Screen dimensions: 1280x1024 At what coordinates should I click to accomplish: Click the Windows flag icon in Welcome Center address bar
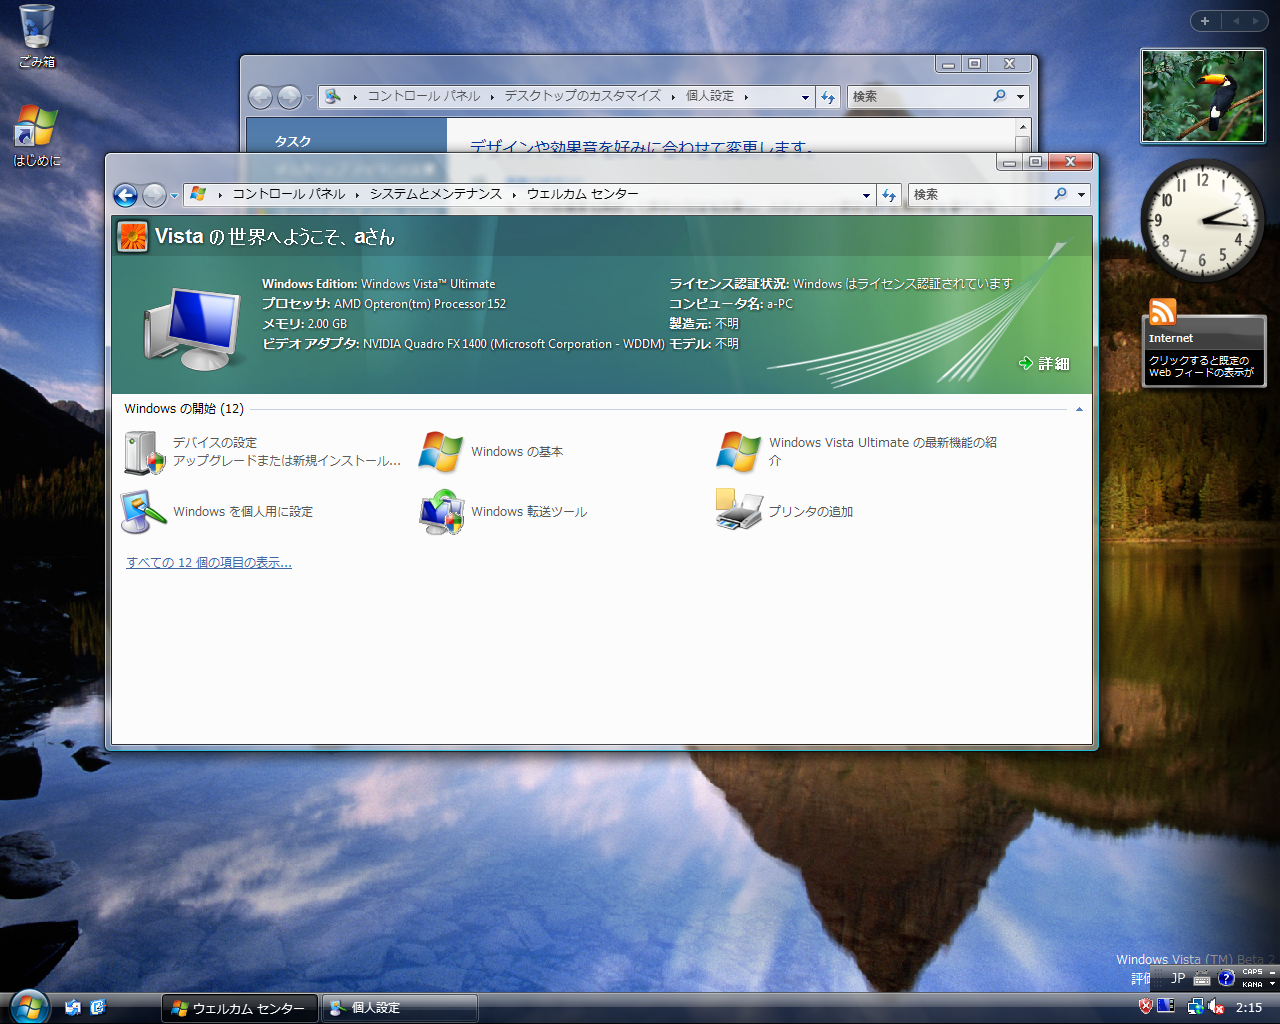click(x=198, y=194)
